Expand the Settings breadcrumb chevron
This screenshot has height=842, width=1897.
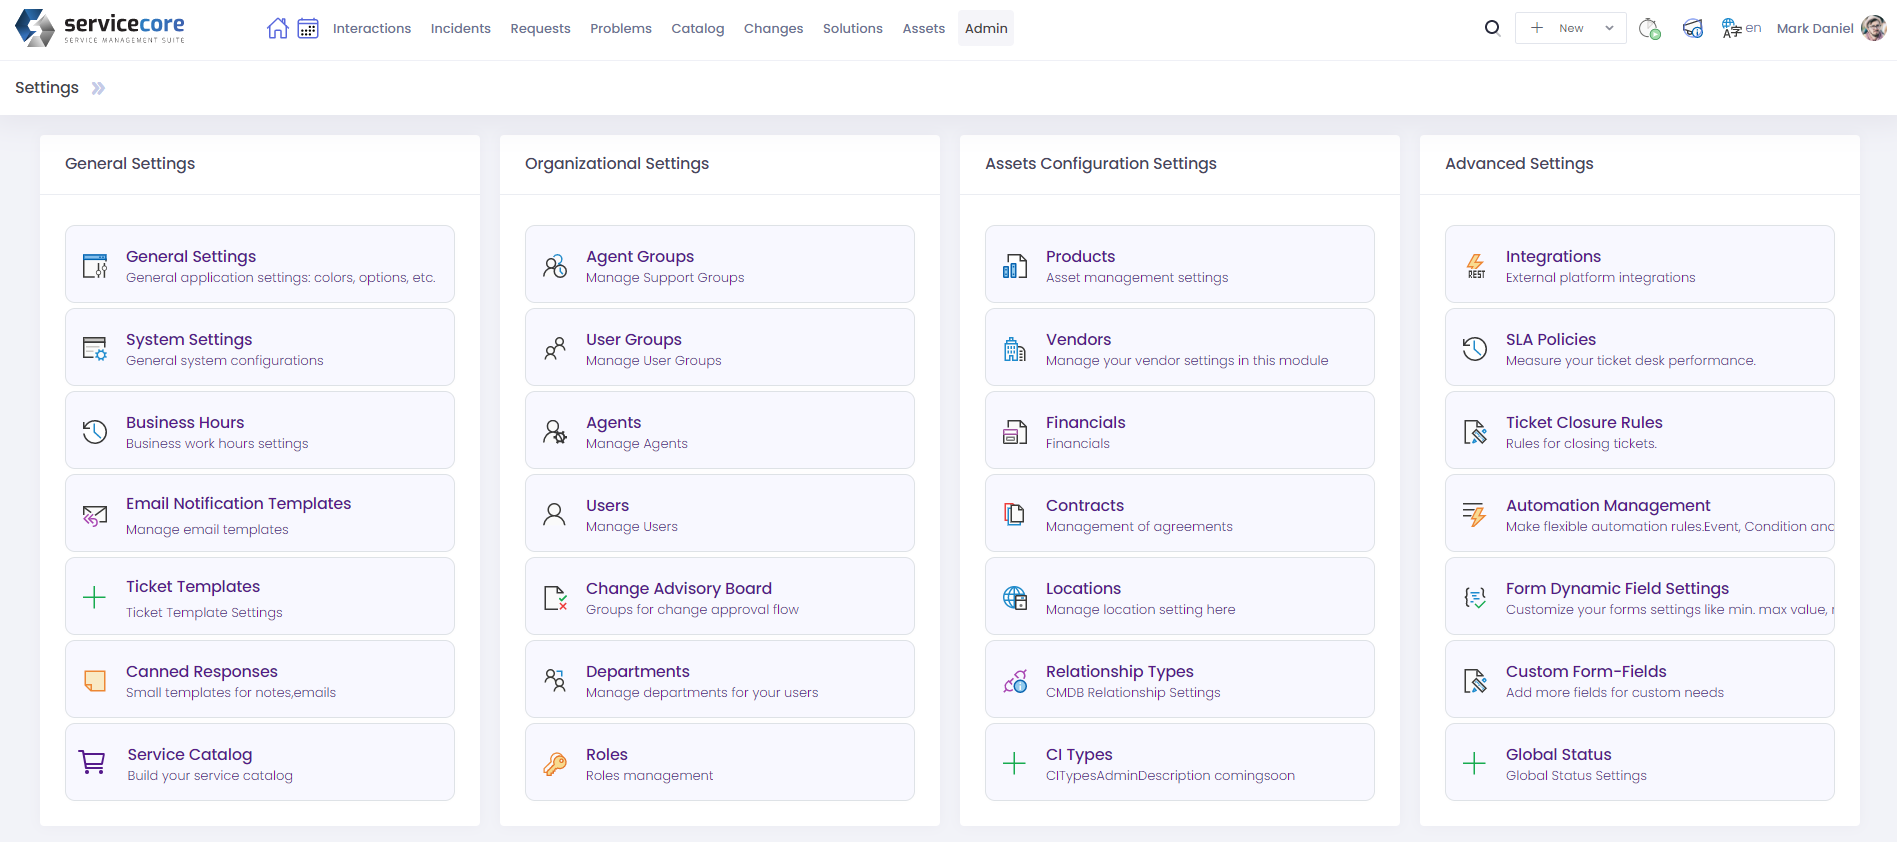click(x=98, y=88)
